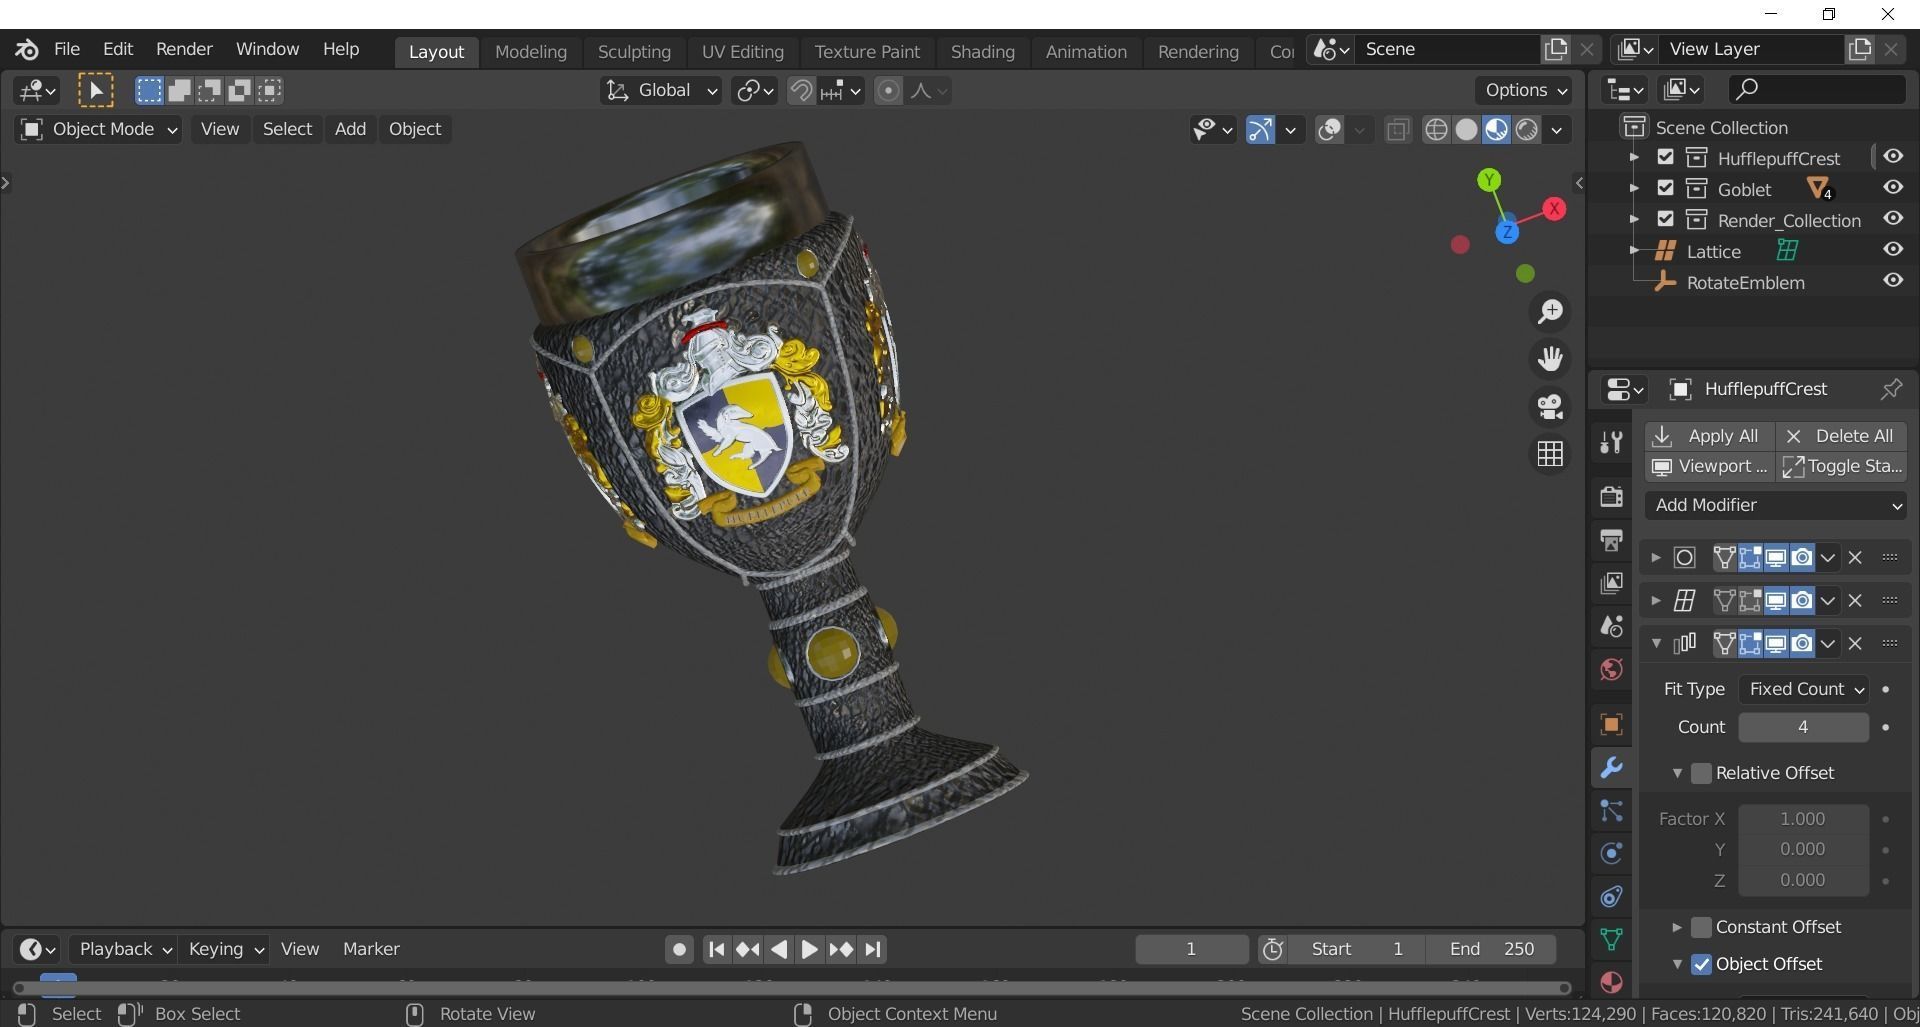Open Object properties tab
The height and width of the screenshot is (1027, 1920).
pos(1611,725)
